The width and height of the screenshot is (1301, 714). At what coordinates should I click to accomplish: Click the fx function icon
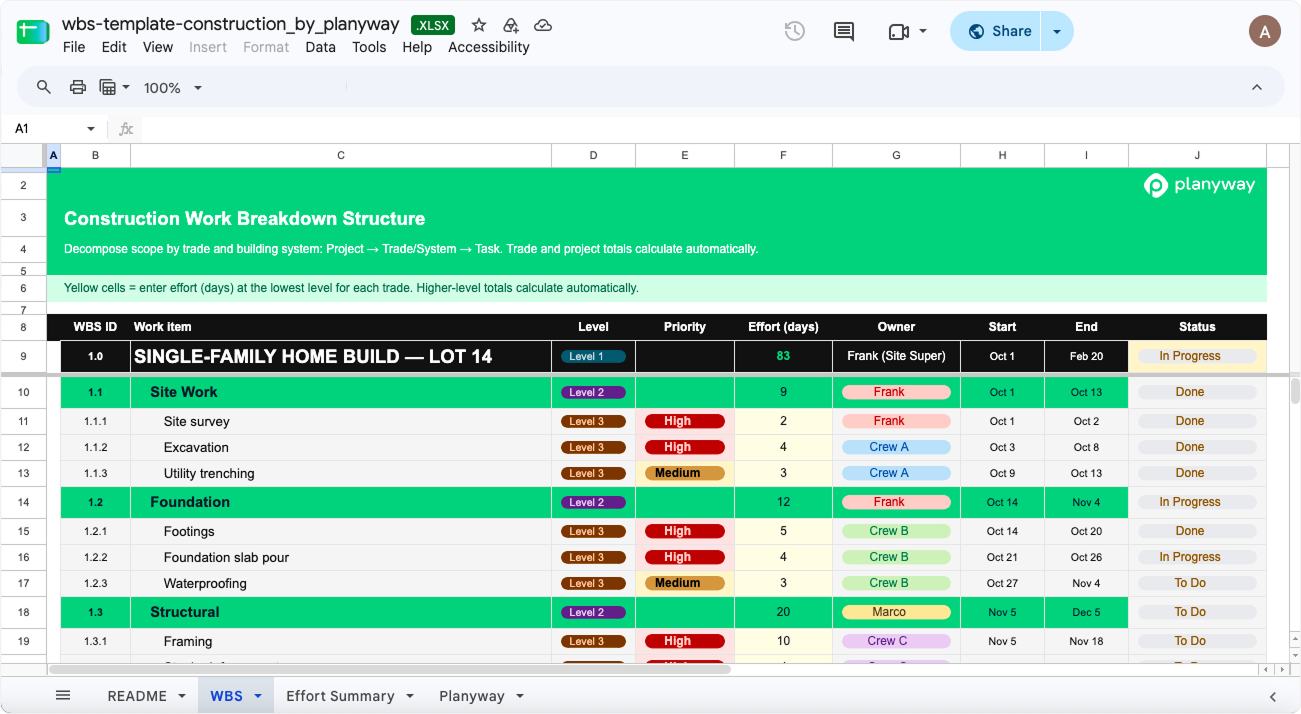click(x=126, y=129)
